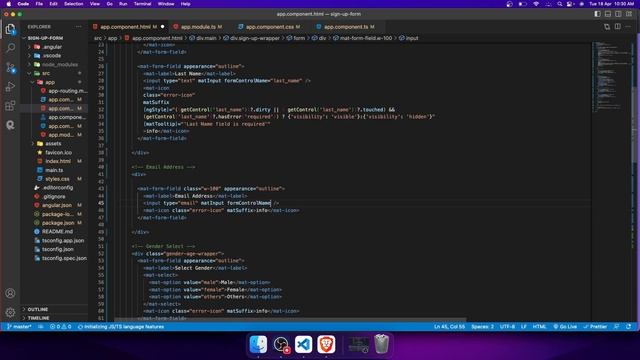Open the Run menu
The image size is (640, 360).
[123, 4]
